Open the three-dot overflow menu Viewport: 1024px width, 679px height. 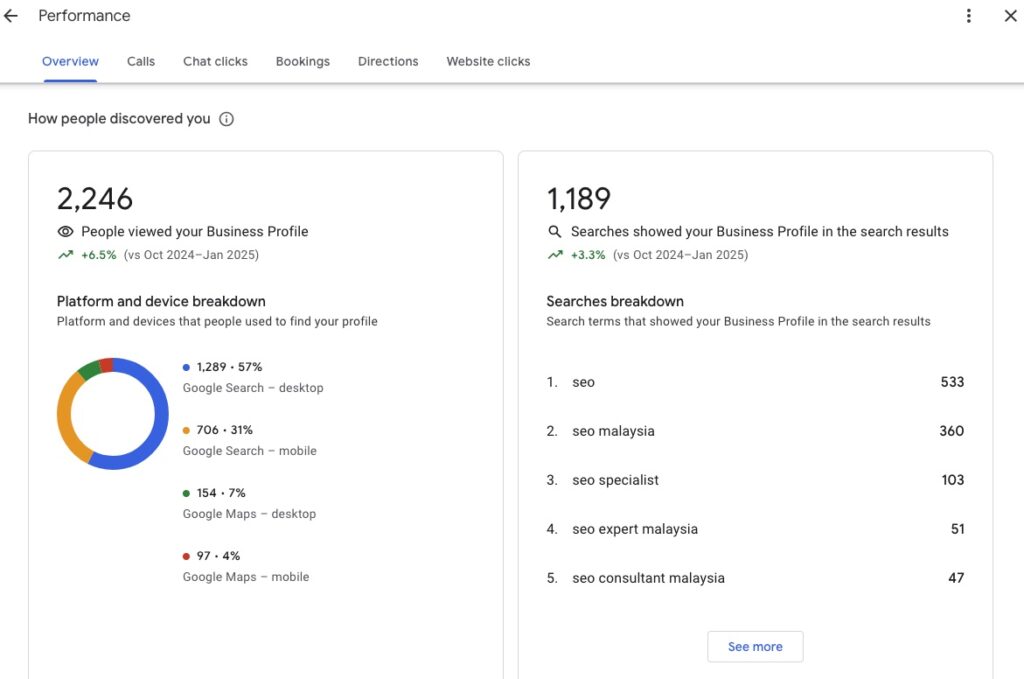click(968, 15)
